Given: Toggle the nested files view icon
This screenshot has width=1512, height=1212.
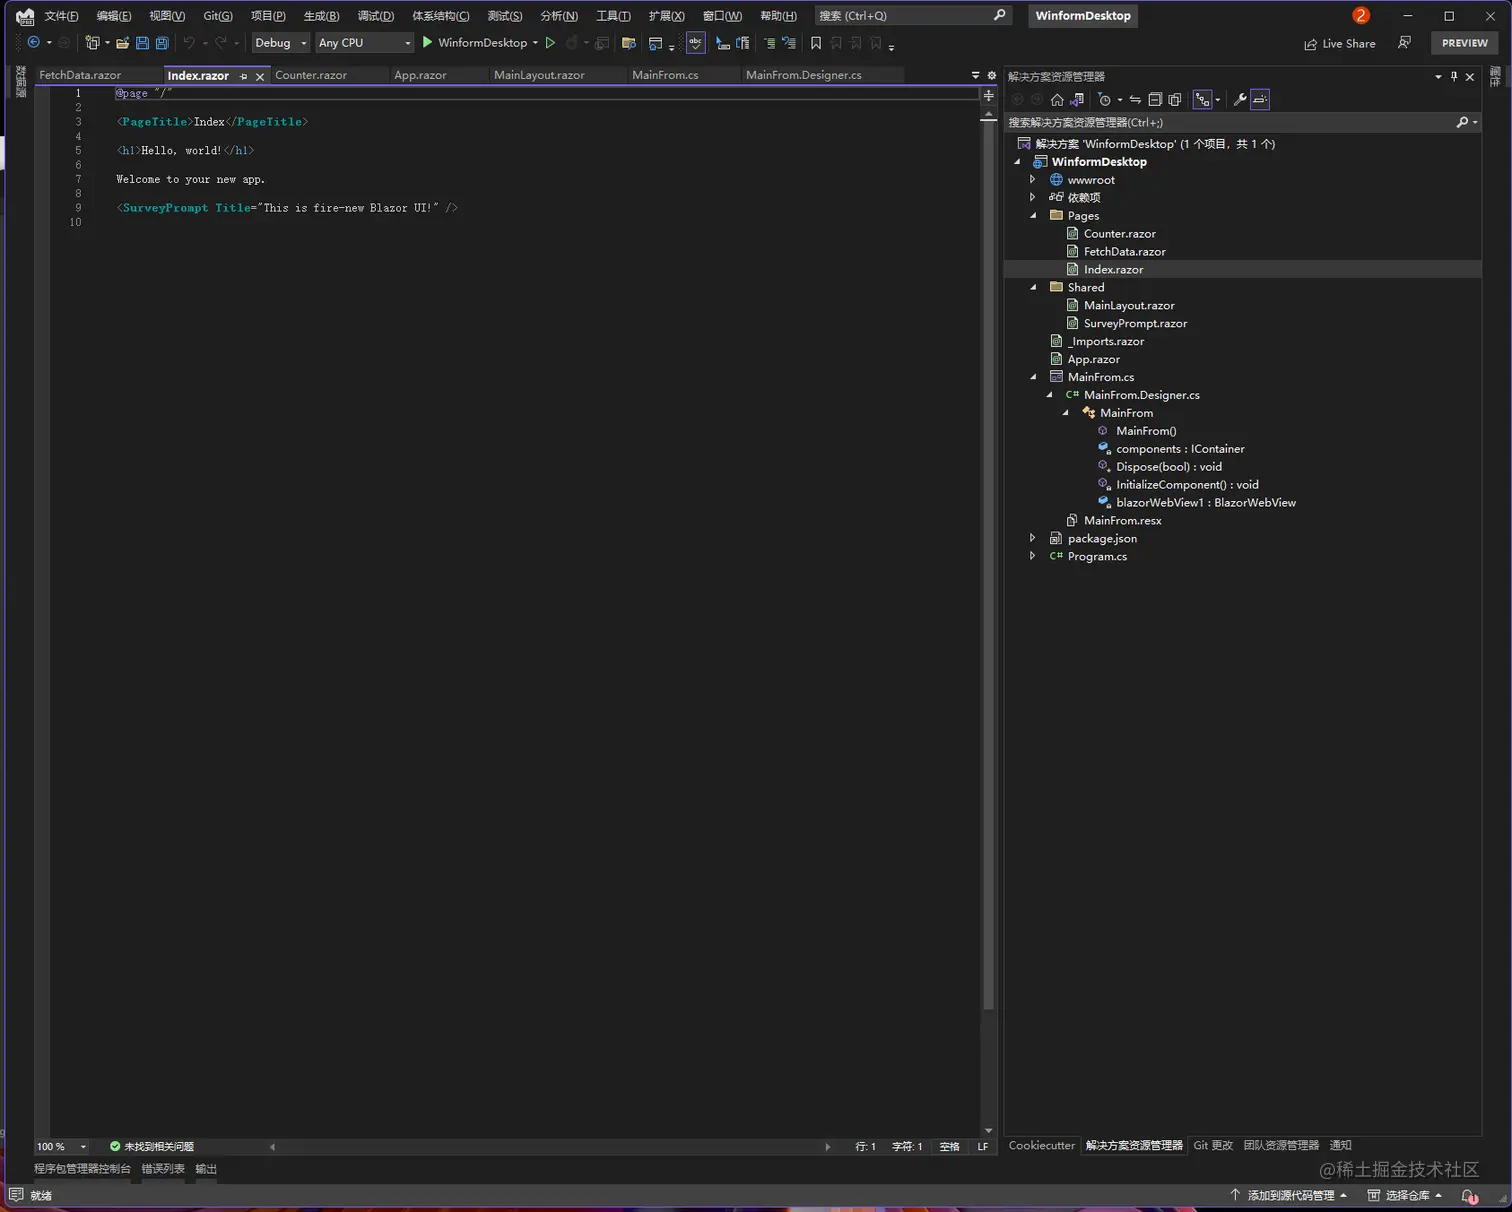Looking at the screenshot, I should pos(1203,99).
